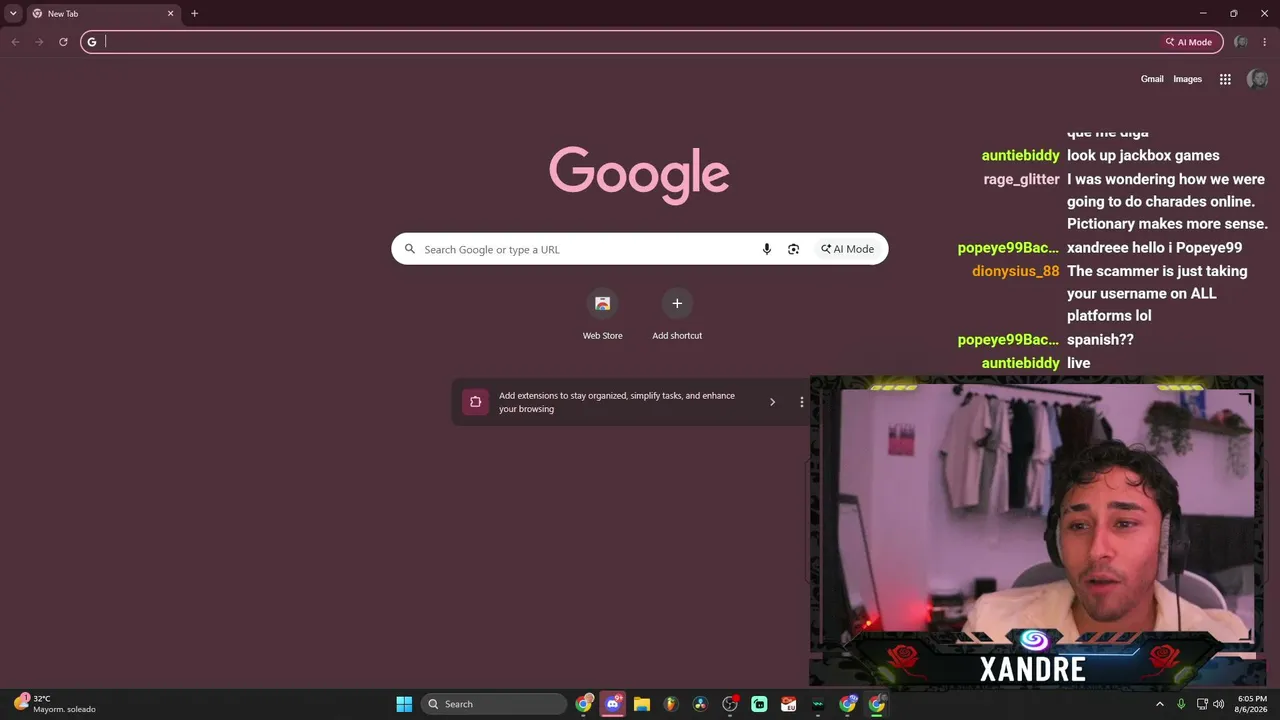Screen dimensions: 1280x720
Task: Click the Add shortcut plus button
Action: [x=677, y=303]
